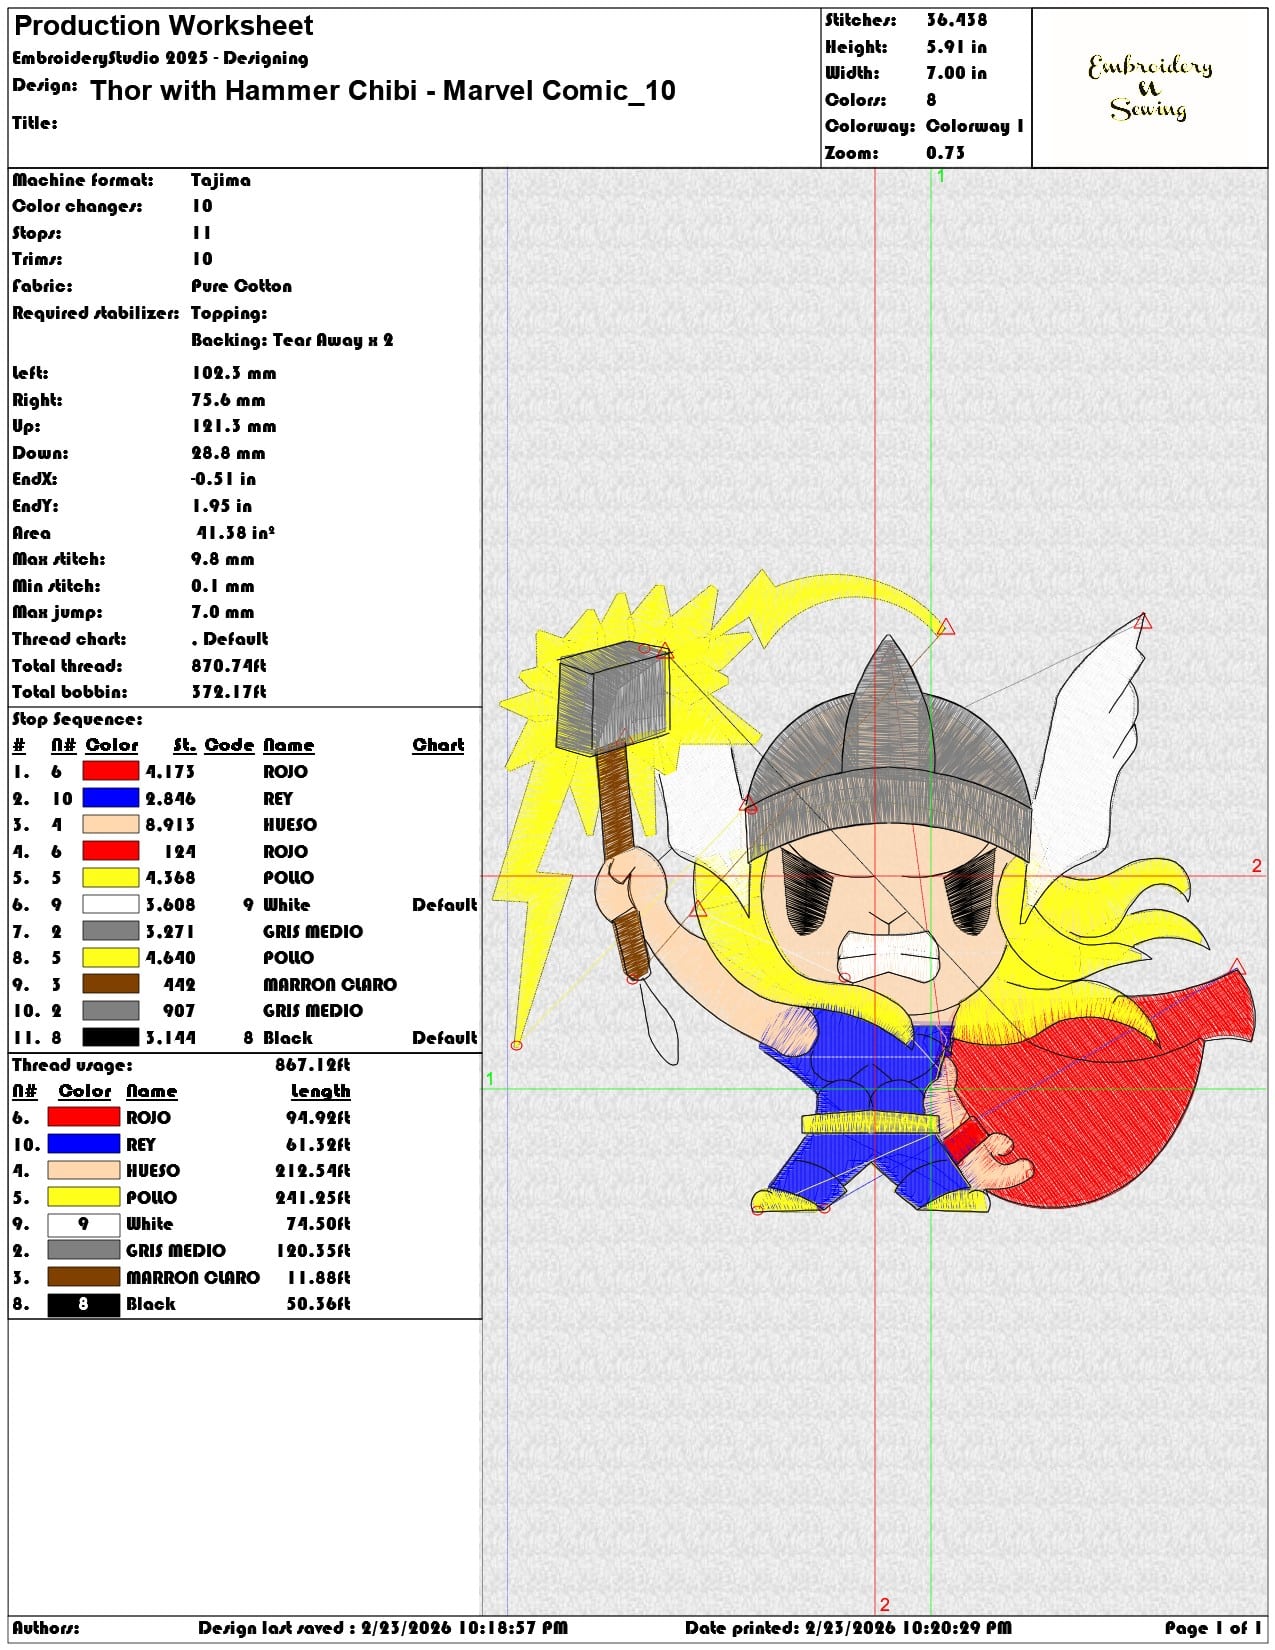Image resolution: width=1275 pixels, height=1650 pixels.
Task: Click the Production Worksheet heading
Action: tap(163, 26)
